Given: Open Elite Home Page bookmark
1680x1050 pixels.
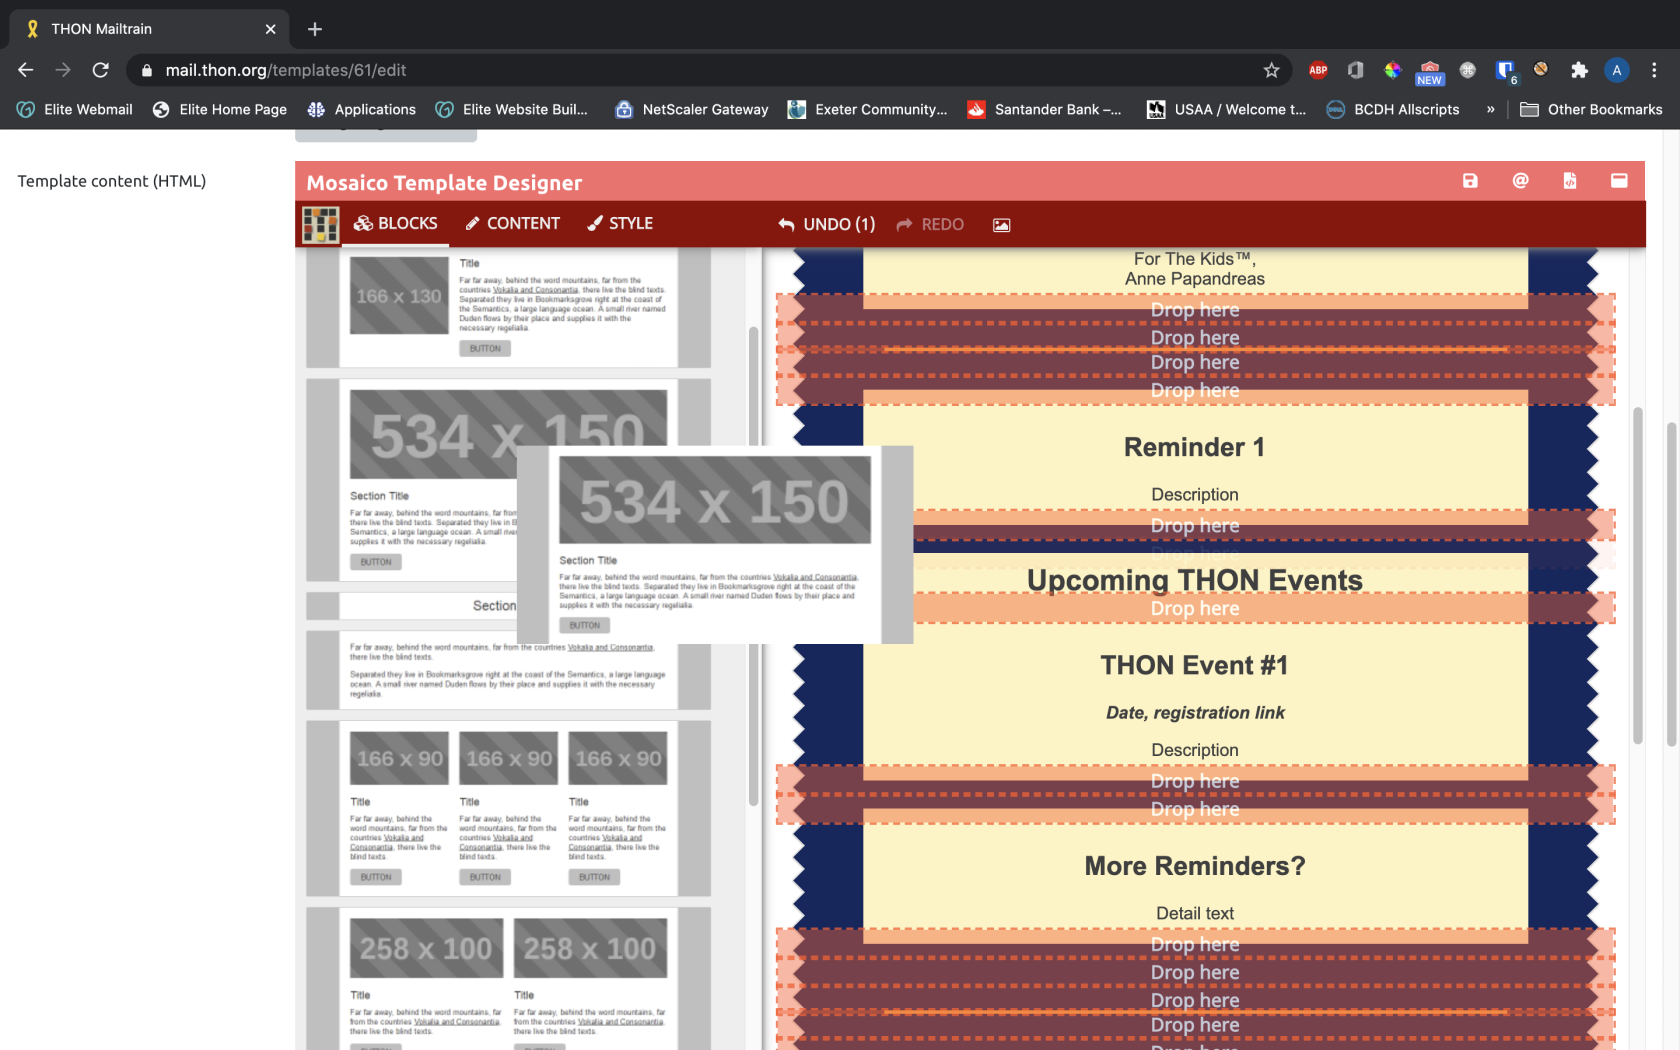Looking at the screenshot, I should point(219,110).
